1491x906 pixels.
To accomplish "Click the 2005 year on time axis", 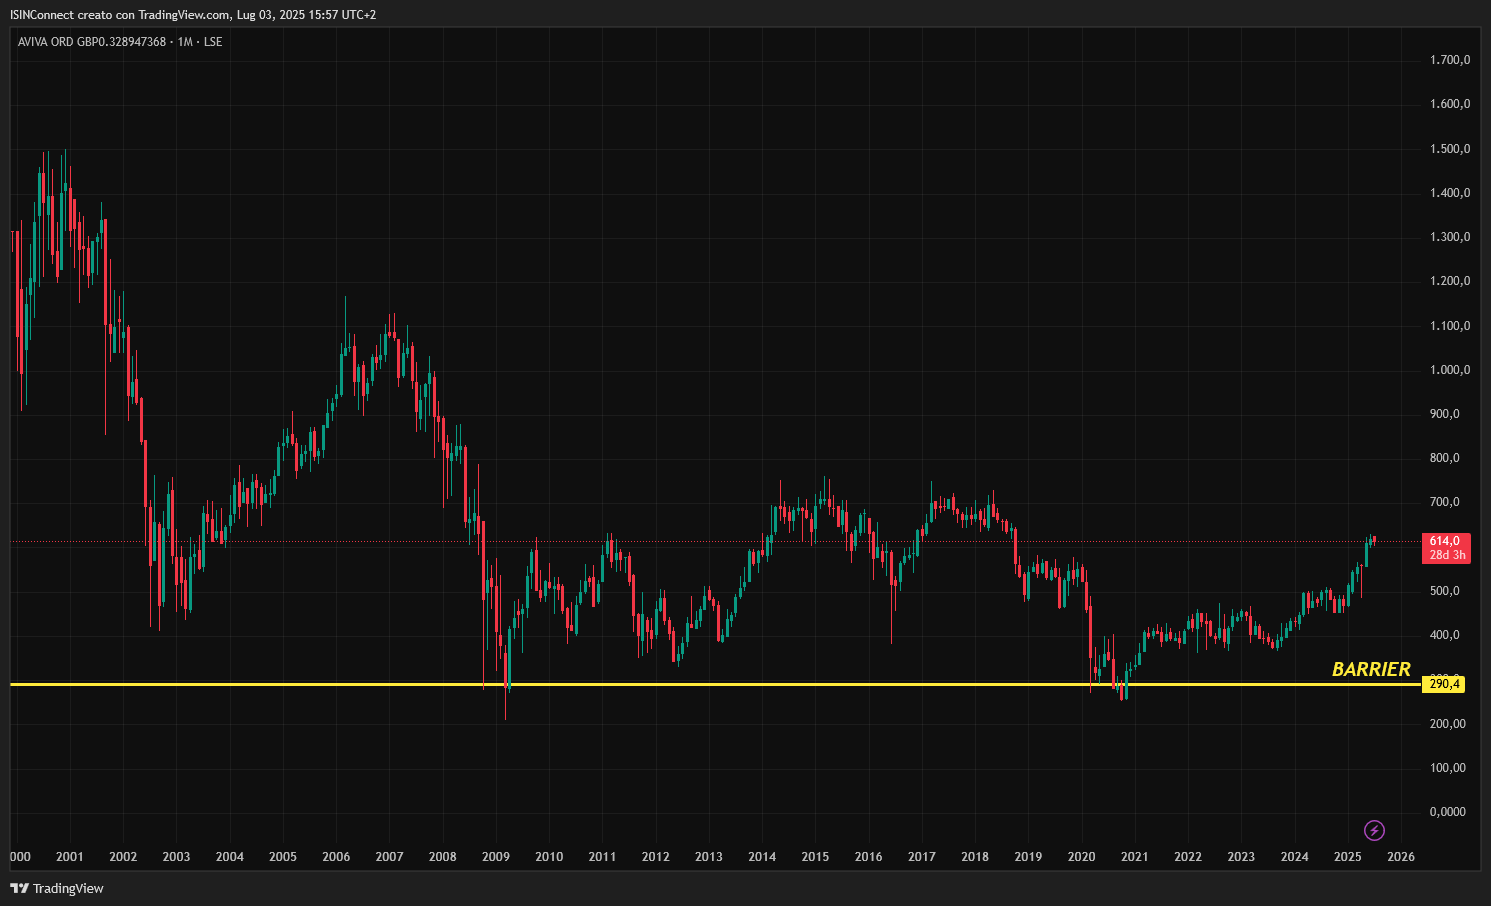I will coord(283,857).
